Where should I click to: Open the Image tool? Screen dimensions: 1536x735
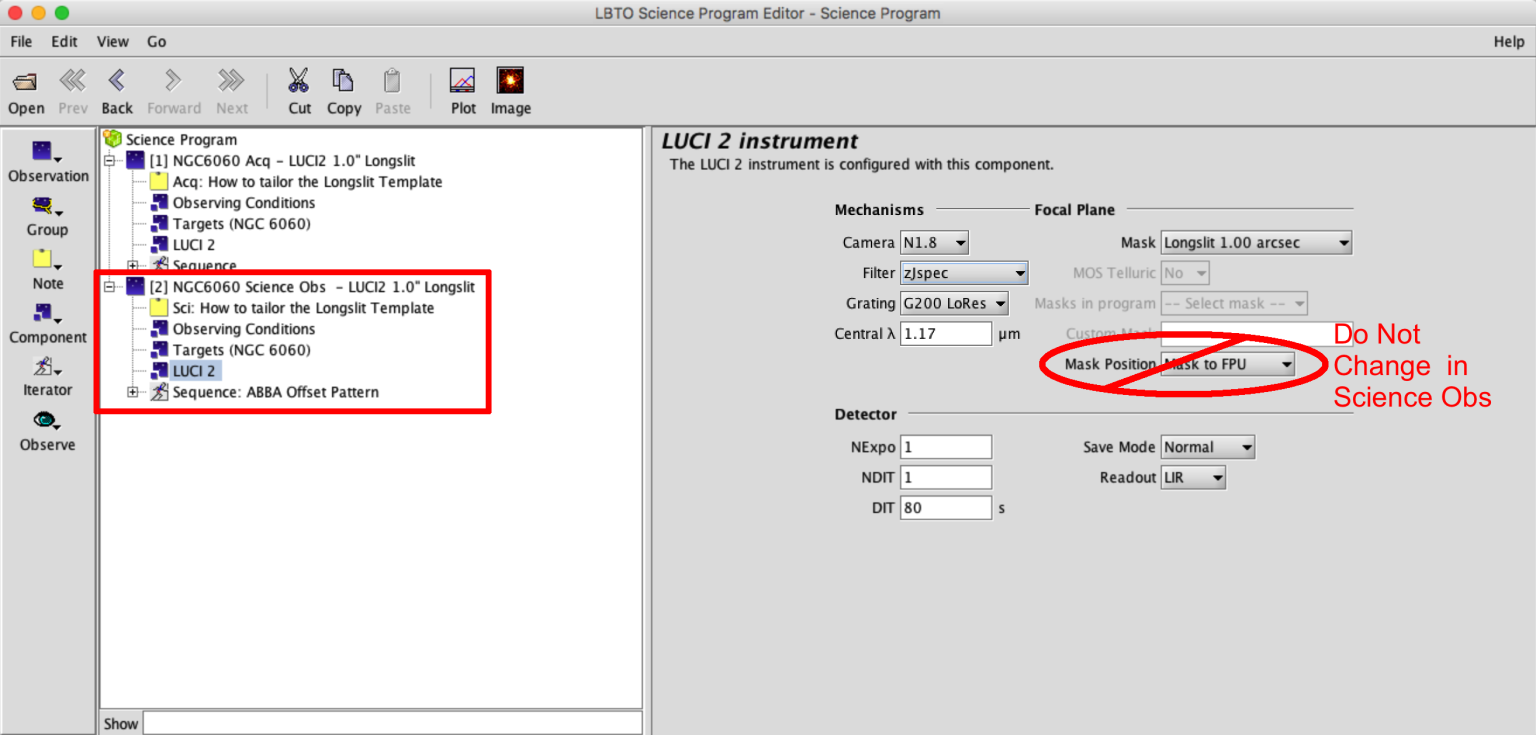[510, 80]
